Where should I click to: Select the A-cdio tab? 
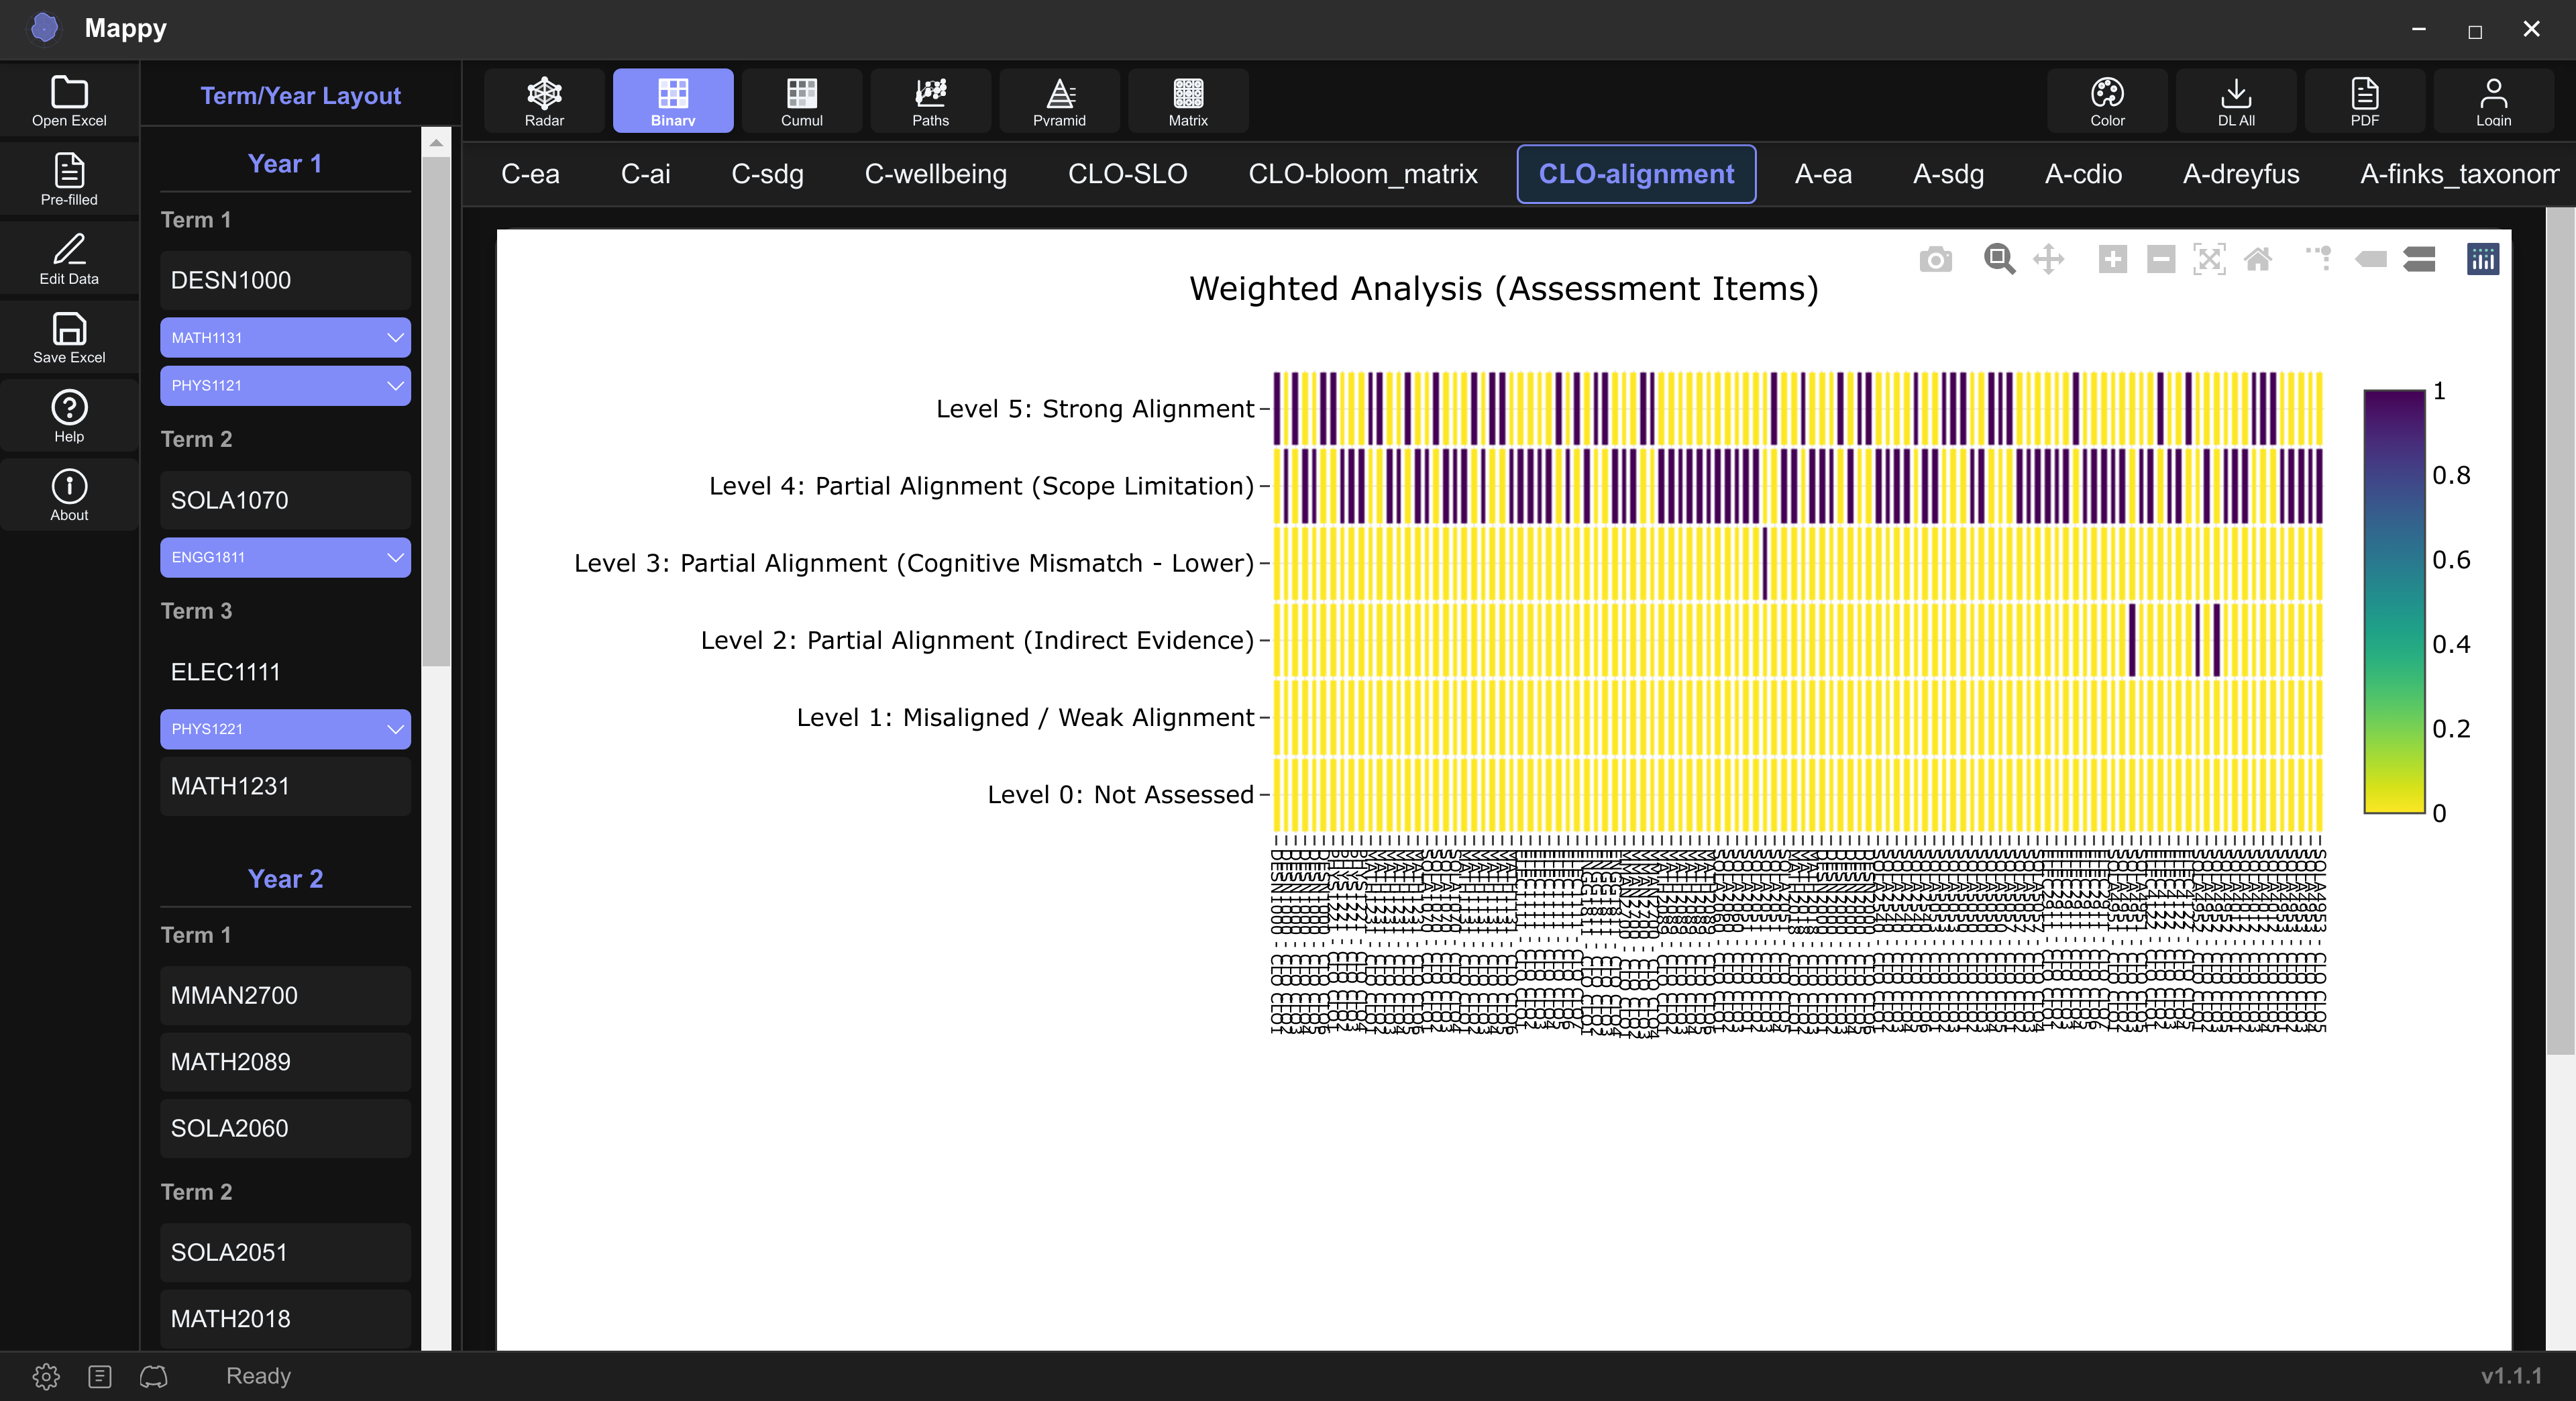pos(2083,174)
